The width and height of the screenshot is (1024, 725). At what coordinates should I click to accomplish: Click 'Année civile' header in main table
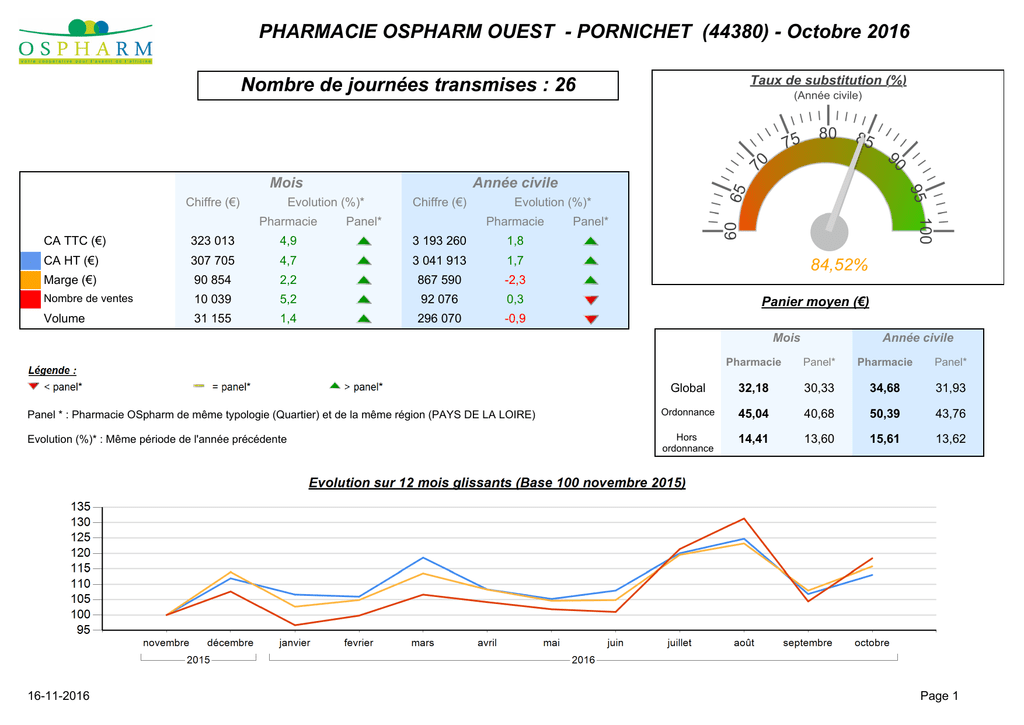click(515, 183)
